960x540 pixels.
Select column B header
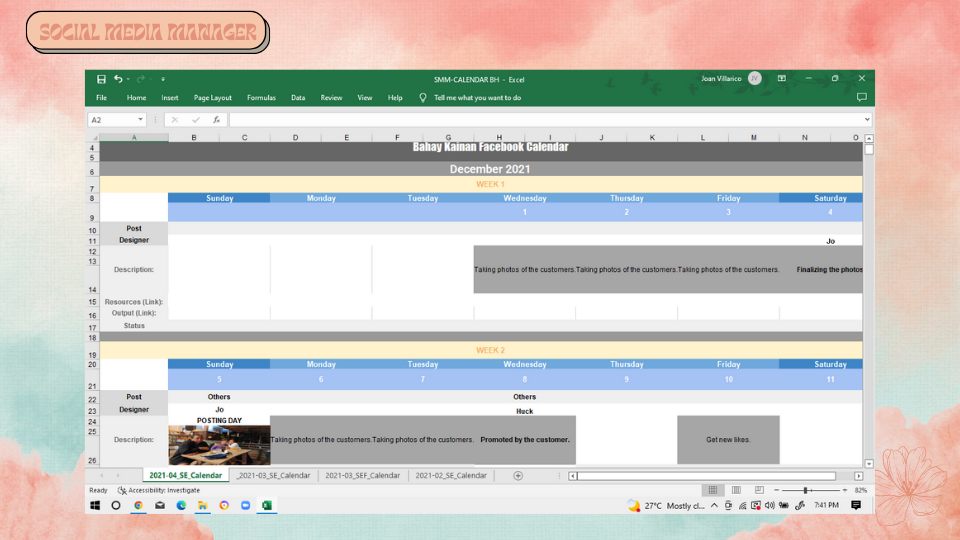193,138
